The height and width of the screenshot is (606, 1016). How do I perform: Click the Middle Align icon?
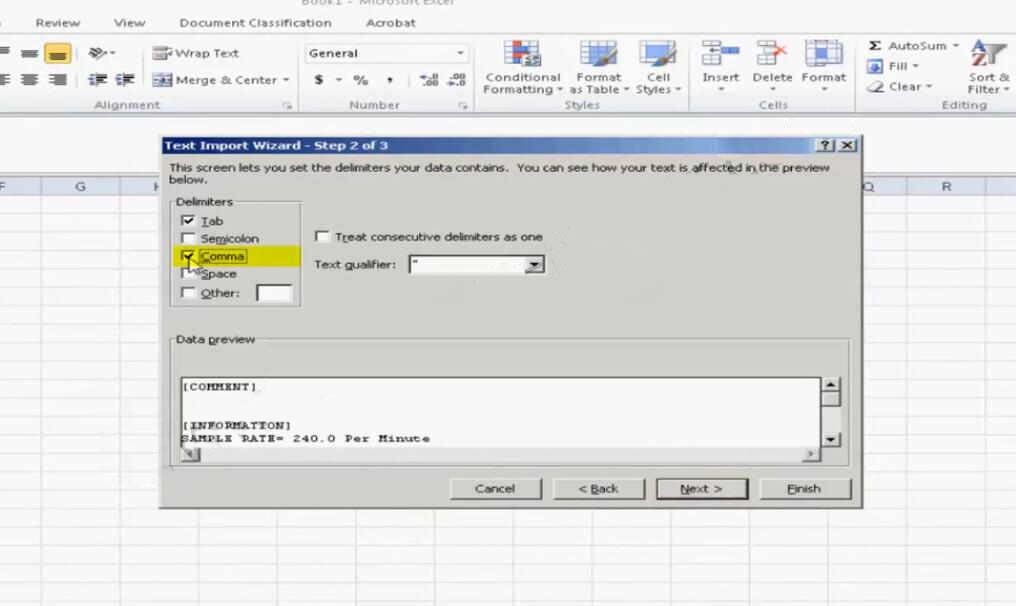click(x=29, y=53)
